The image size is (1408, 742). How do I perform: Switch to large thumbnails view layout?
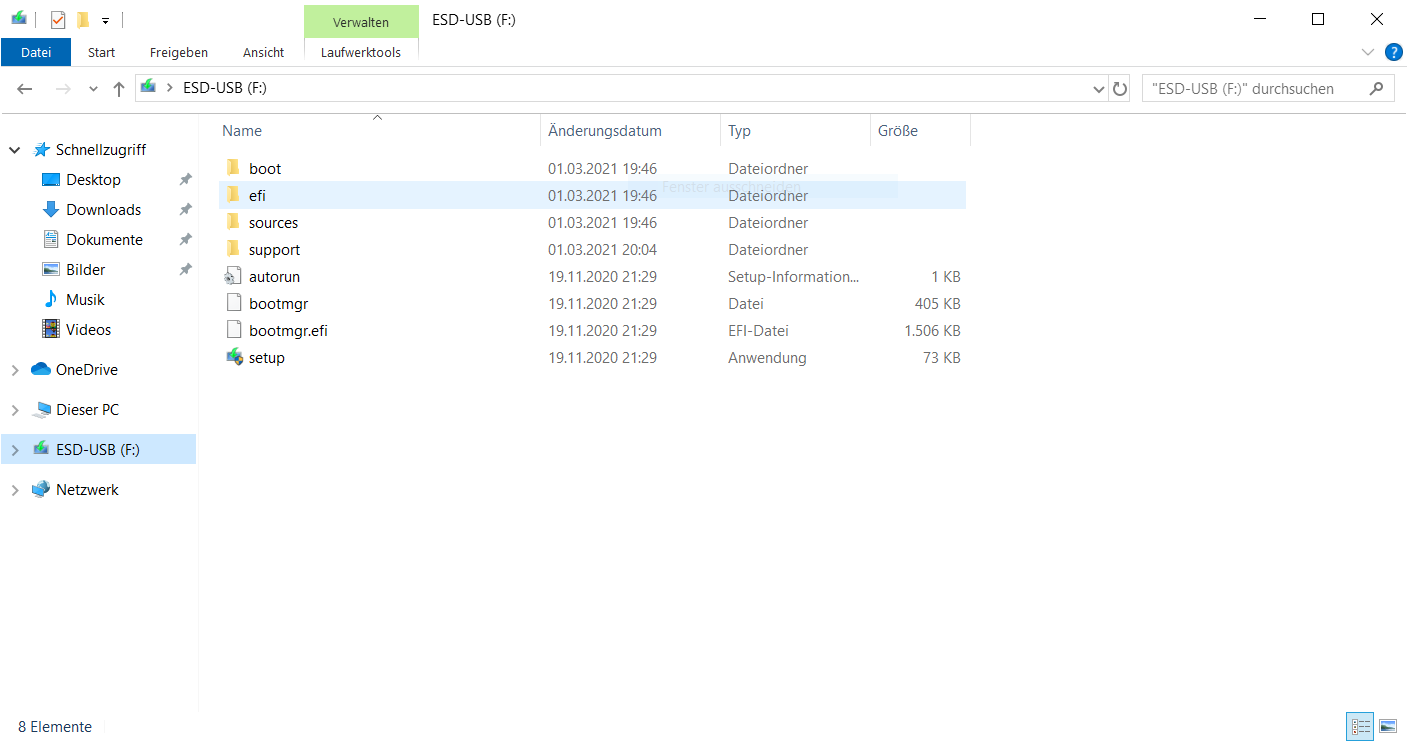click(x=1388, y=727)
